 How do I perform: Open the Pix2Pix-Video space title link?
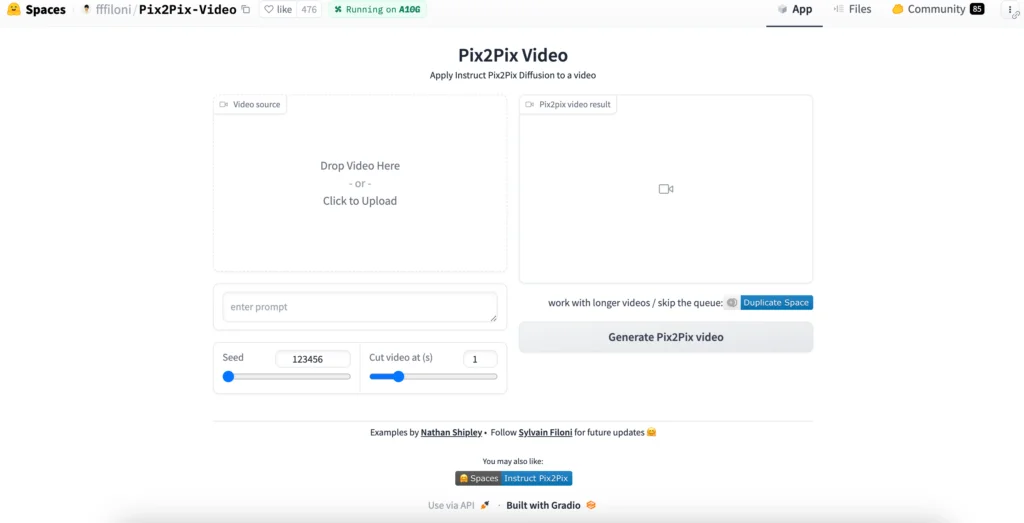click(x=187, y=10)
